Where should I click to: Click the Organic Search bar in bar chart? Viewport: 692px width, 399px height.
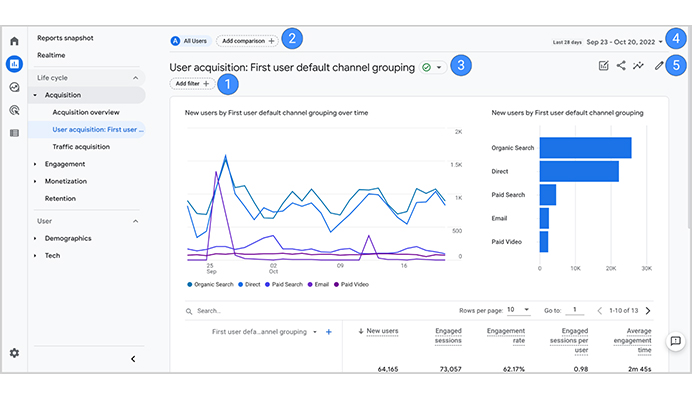point(585,147)
